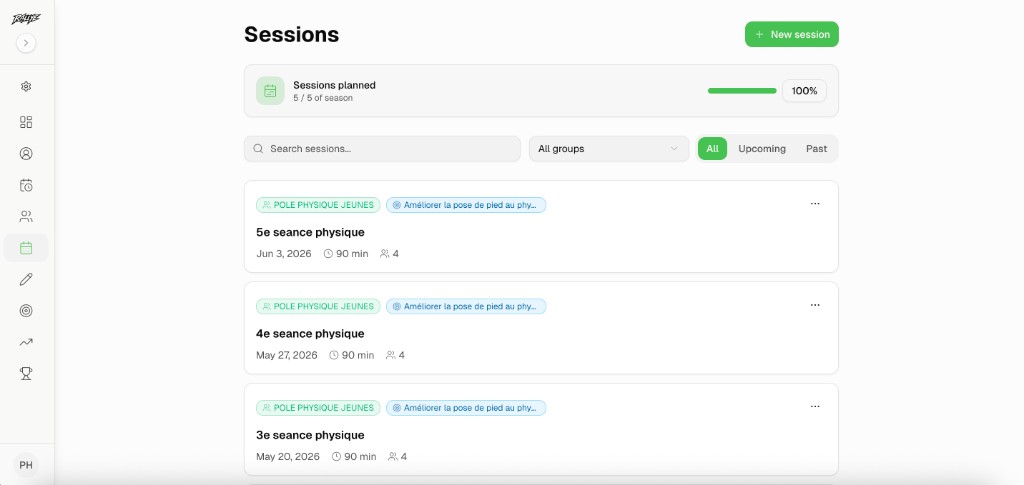Open the trending progress arrow icon in sidebar
Viewport: 1024px width, 485px height.
(26, 342)
